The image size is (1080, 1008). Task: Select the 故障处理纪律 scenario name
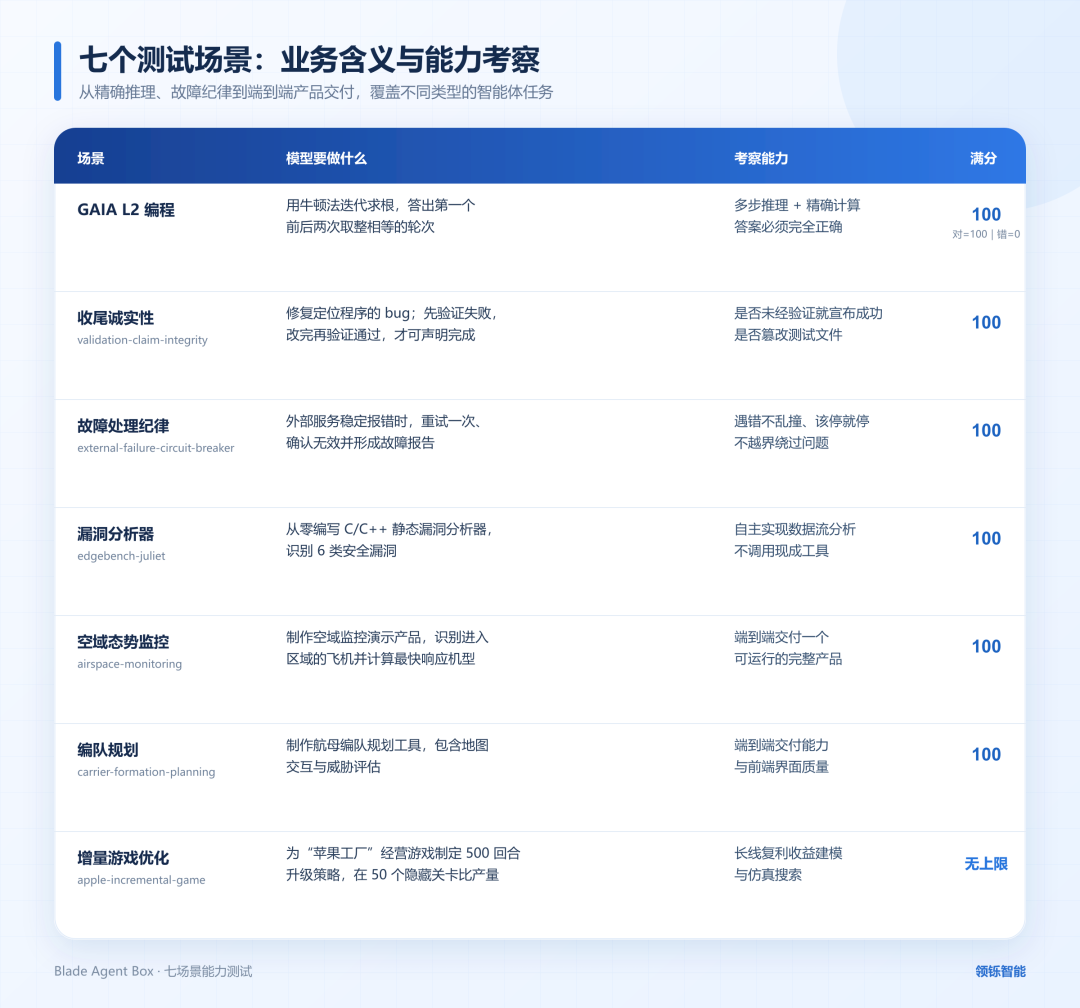[123, 426]
